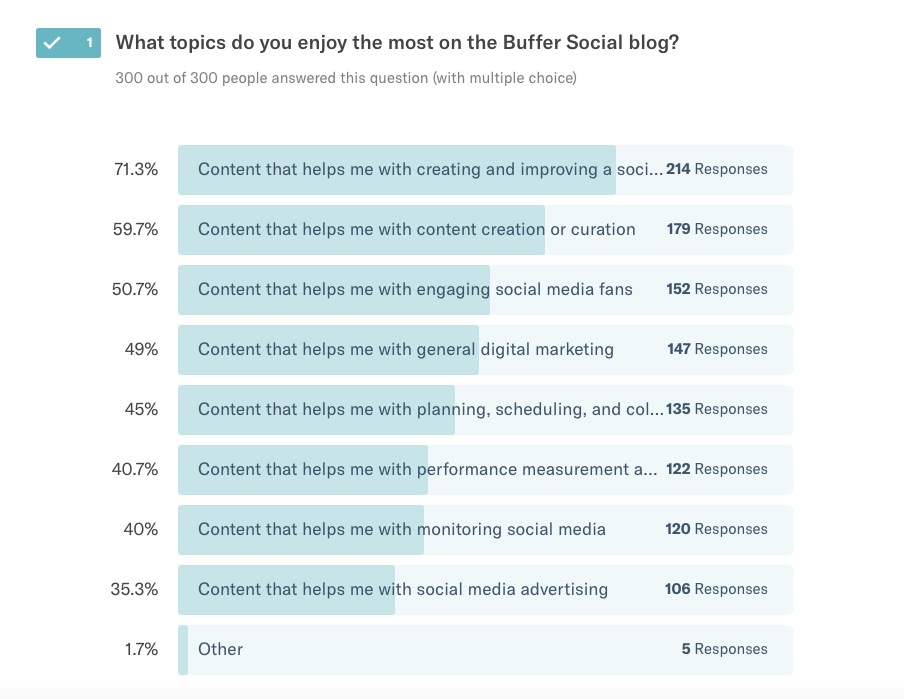Click the '300 out of 300 people answered' subtitle
The image size is (904, 699).
coord(346,78)
